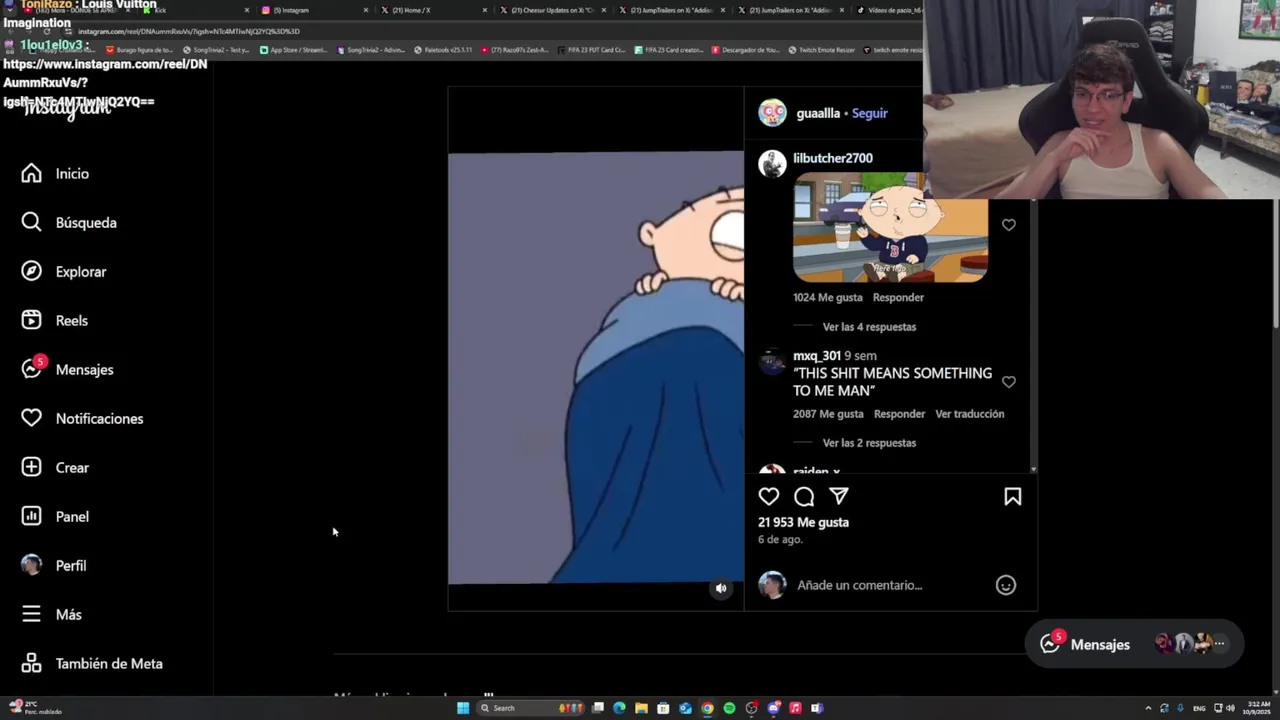Open the Twitch Emote Resizer bookmark
The image size is (1280, 720).
point(822,50)
